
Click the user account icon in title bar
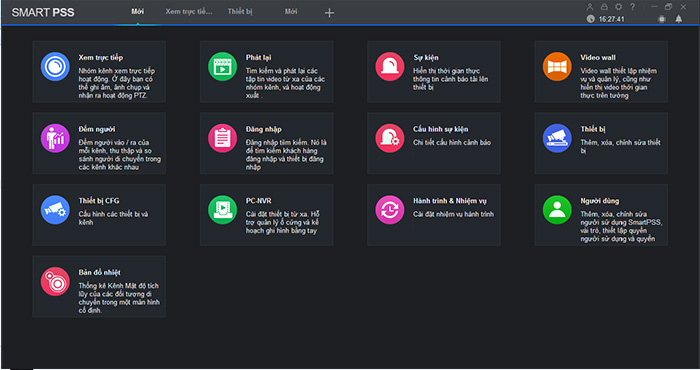[x=590, y=7]
